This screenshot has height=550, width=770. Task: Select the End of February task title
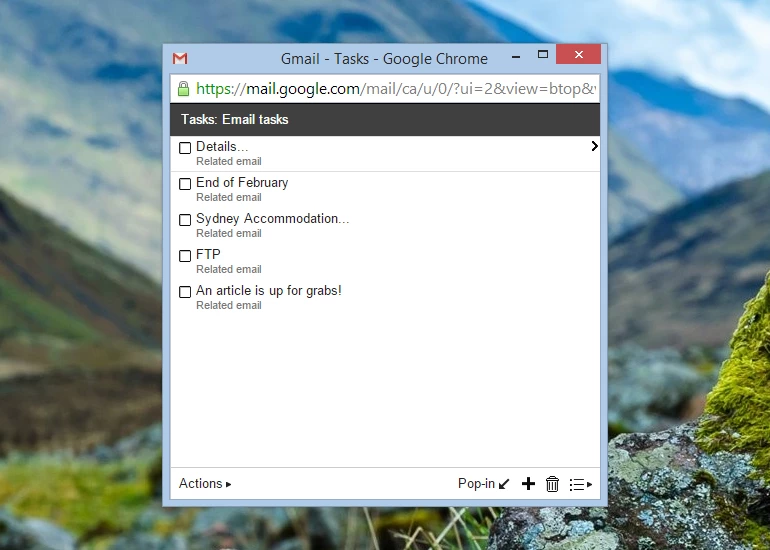(242, 183)
